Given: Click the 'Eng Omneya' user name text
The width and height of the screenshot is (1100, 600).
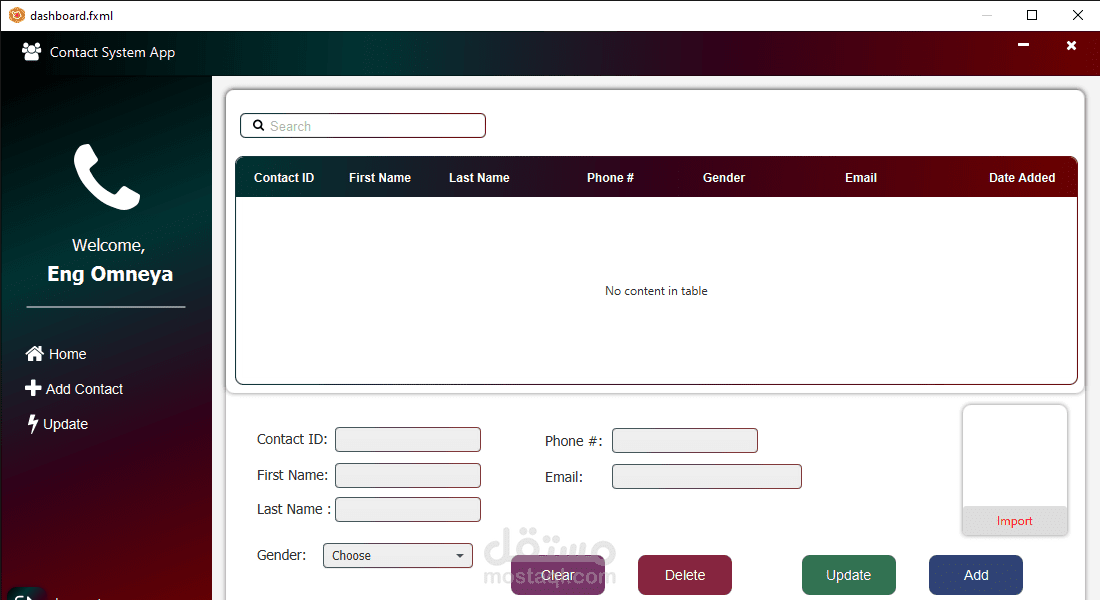Looking at the screenshot, I should click(x=110, y=274).
